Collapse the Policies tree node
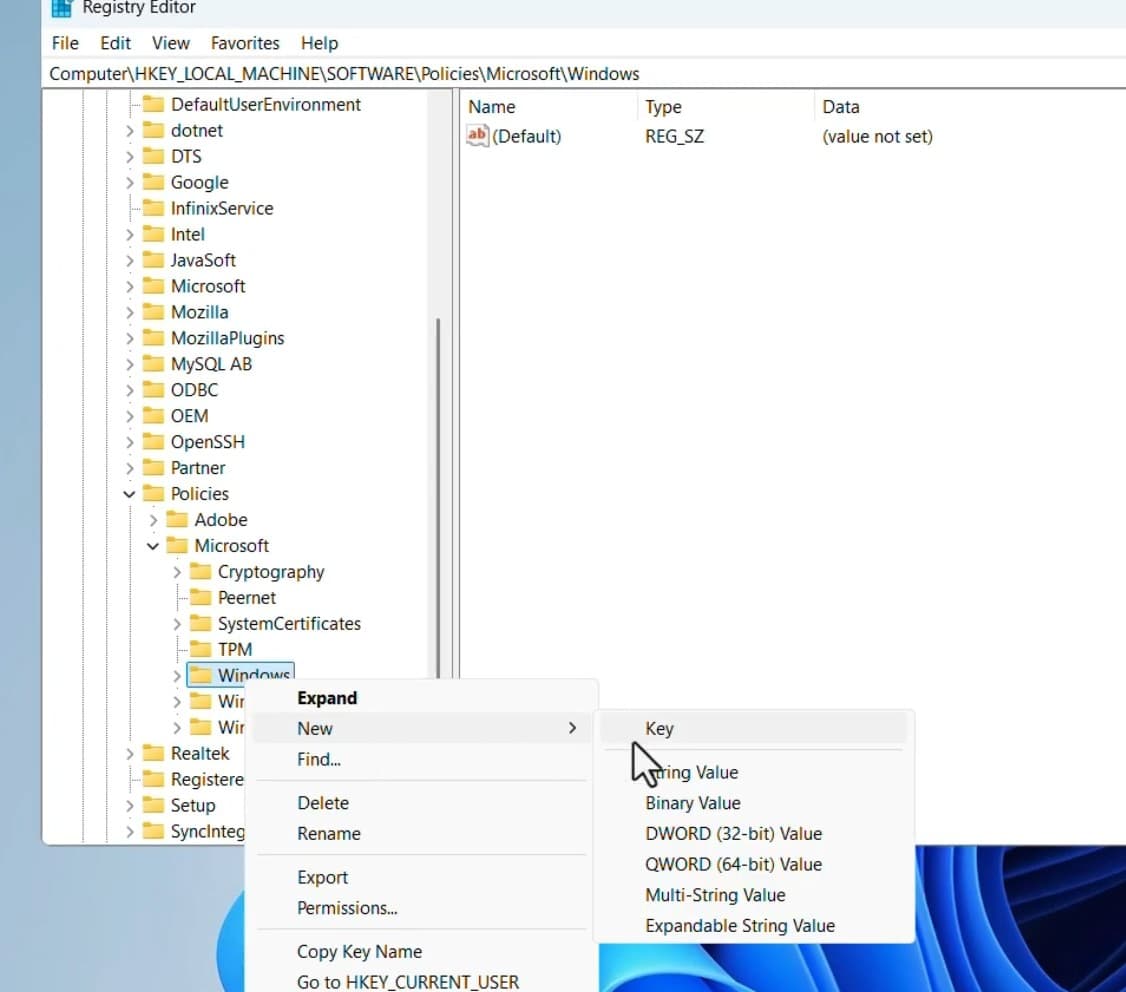1126x992 pixels. [x=129, y=494]
